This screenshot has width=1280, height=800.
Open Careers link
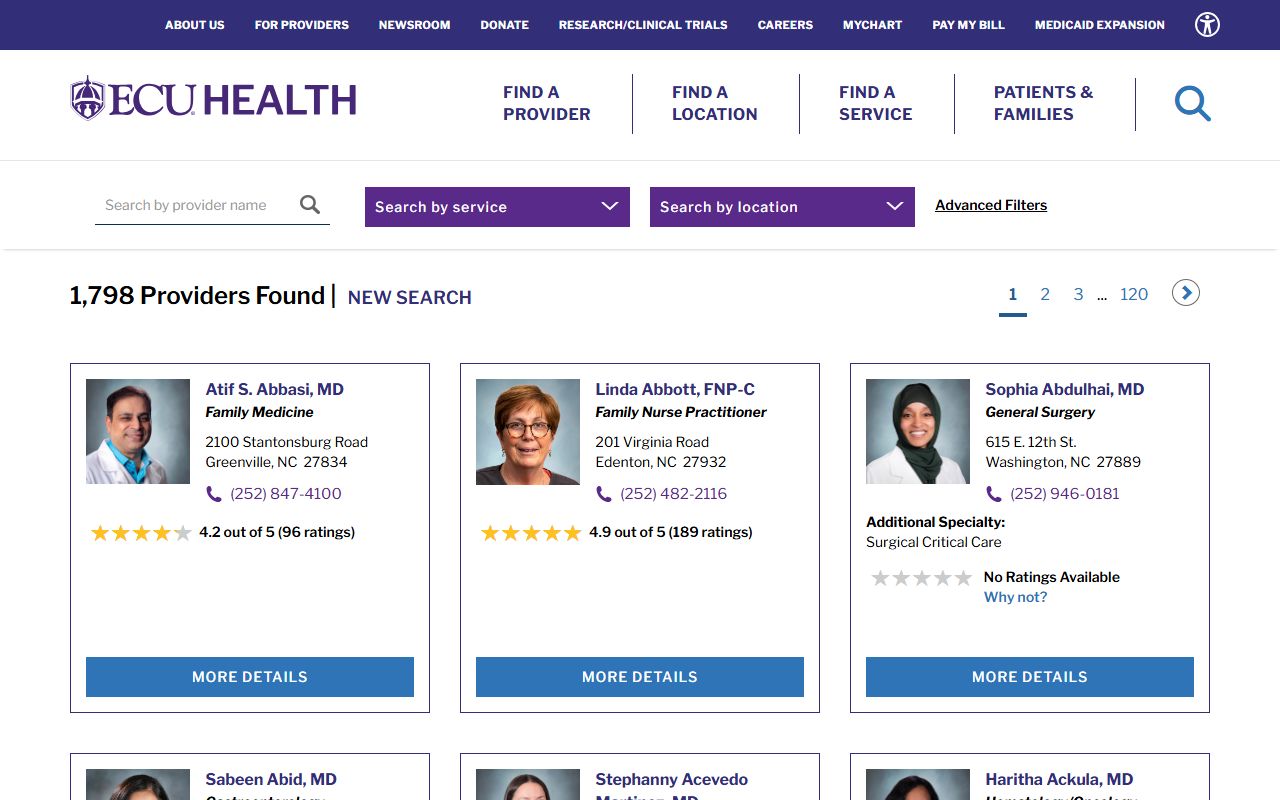(785, 25)
